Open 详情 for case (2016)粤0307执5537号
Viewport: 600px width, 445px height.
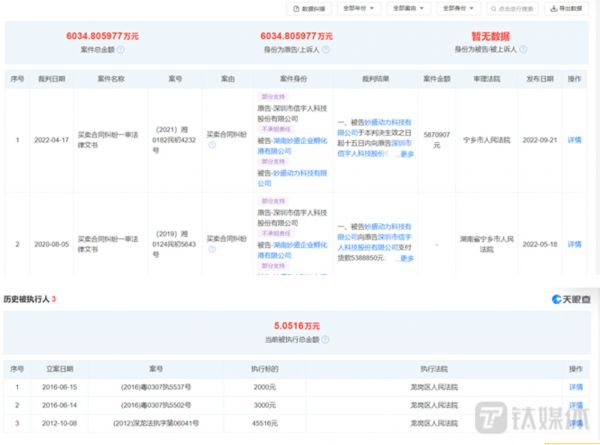pos(575,386)
